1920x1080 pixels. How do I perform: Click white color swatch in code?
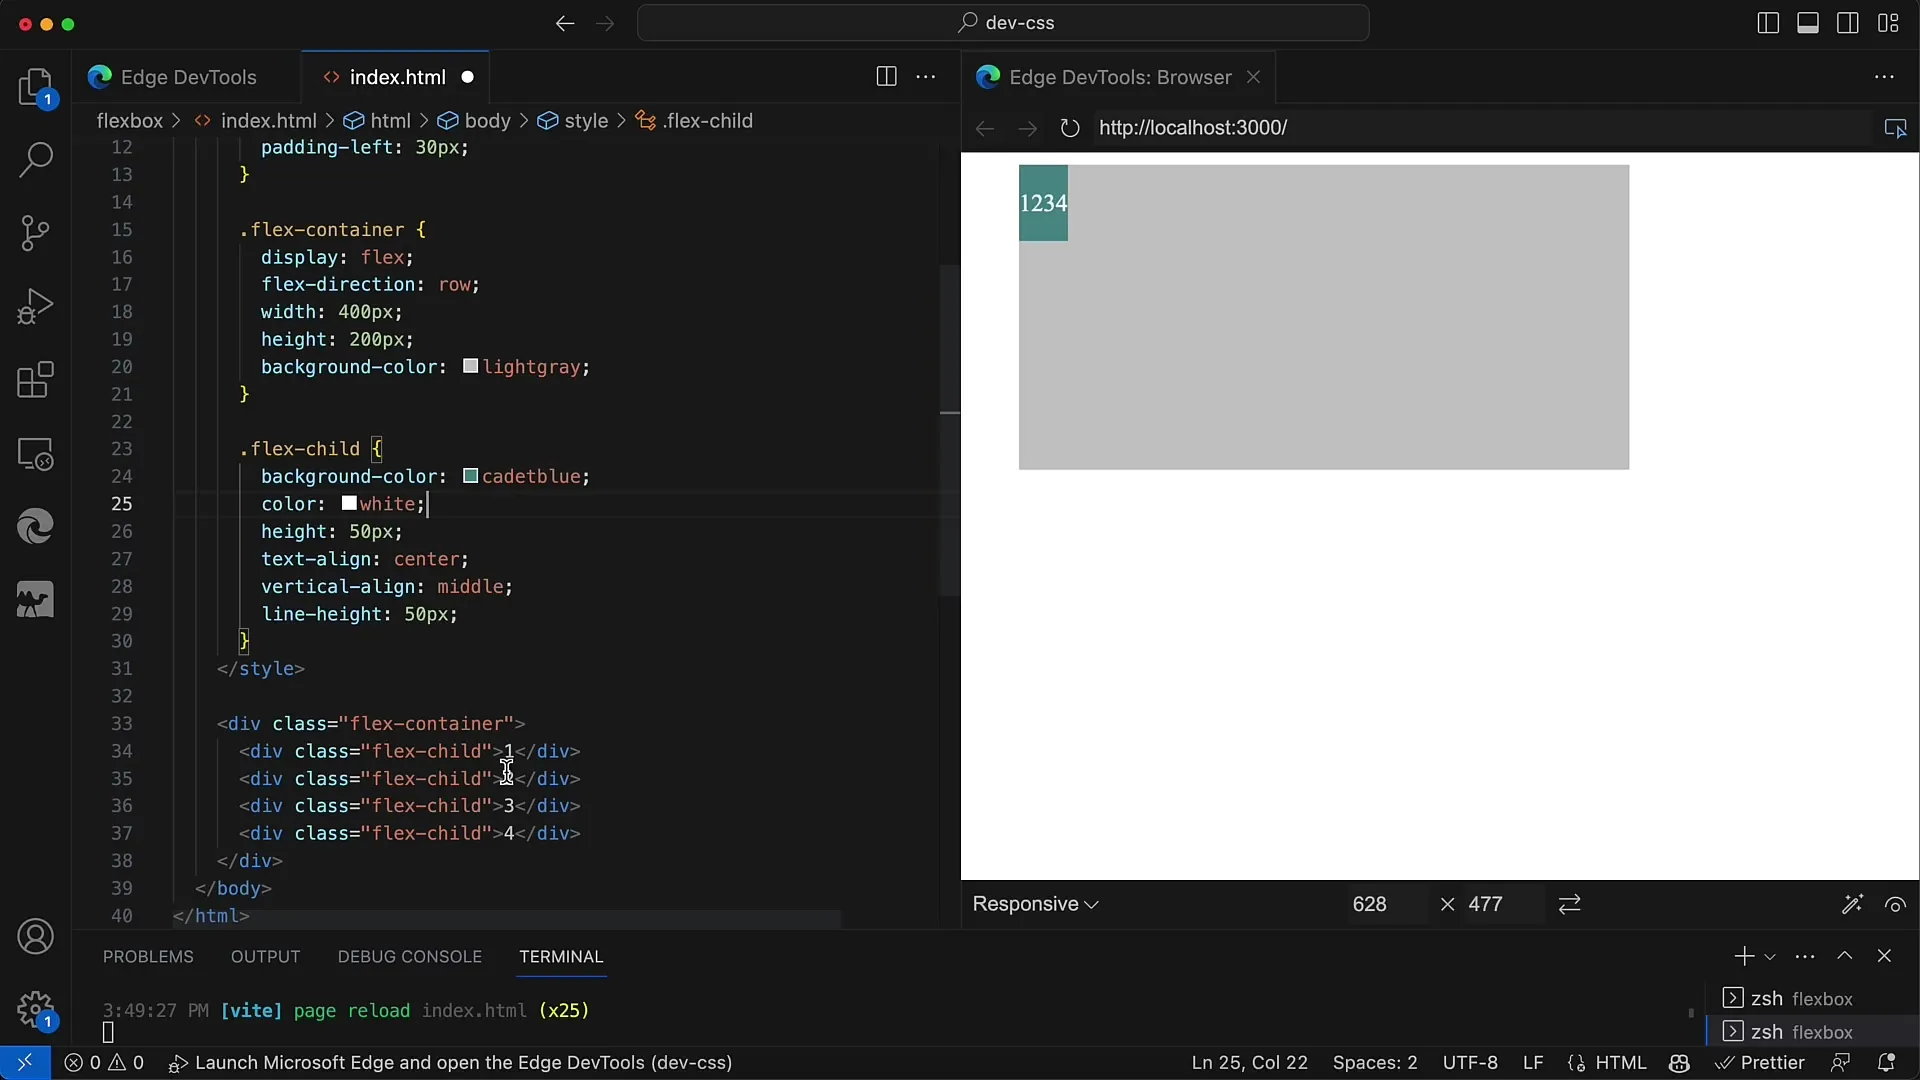click(349, 503)
